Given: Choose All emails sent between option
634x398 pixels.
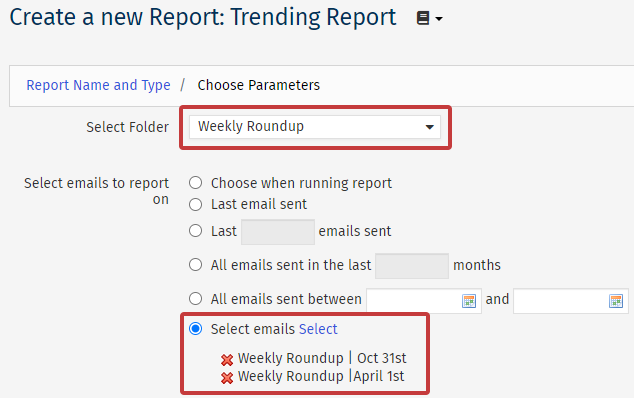Looking at the screenshot, I should [196, 299].
